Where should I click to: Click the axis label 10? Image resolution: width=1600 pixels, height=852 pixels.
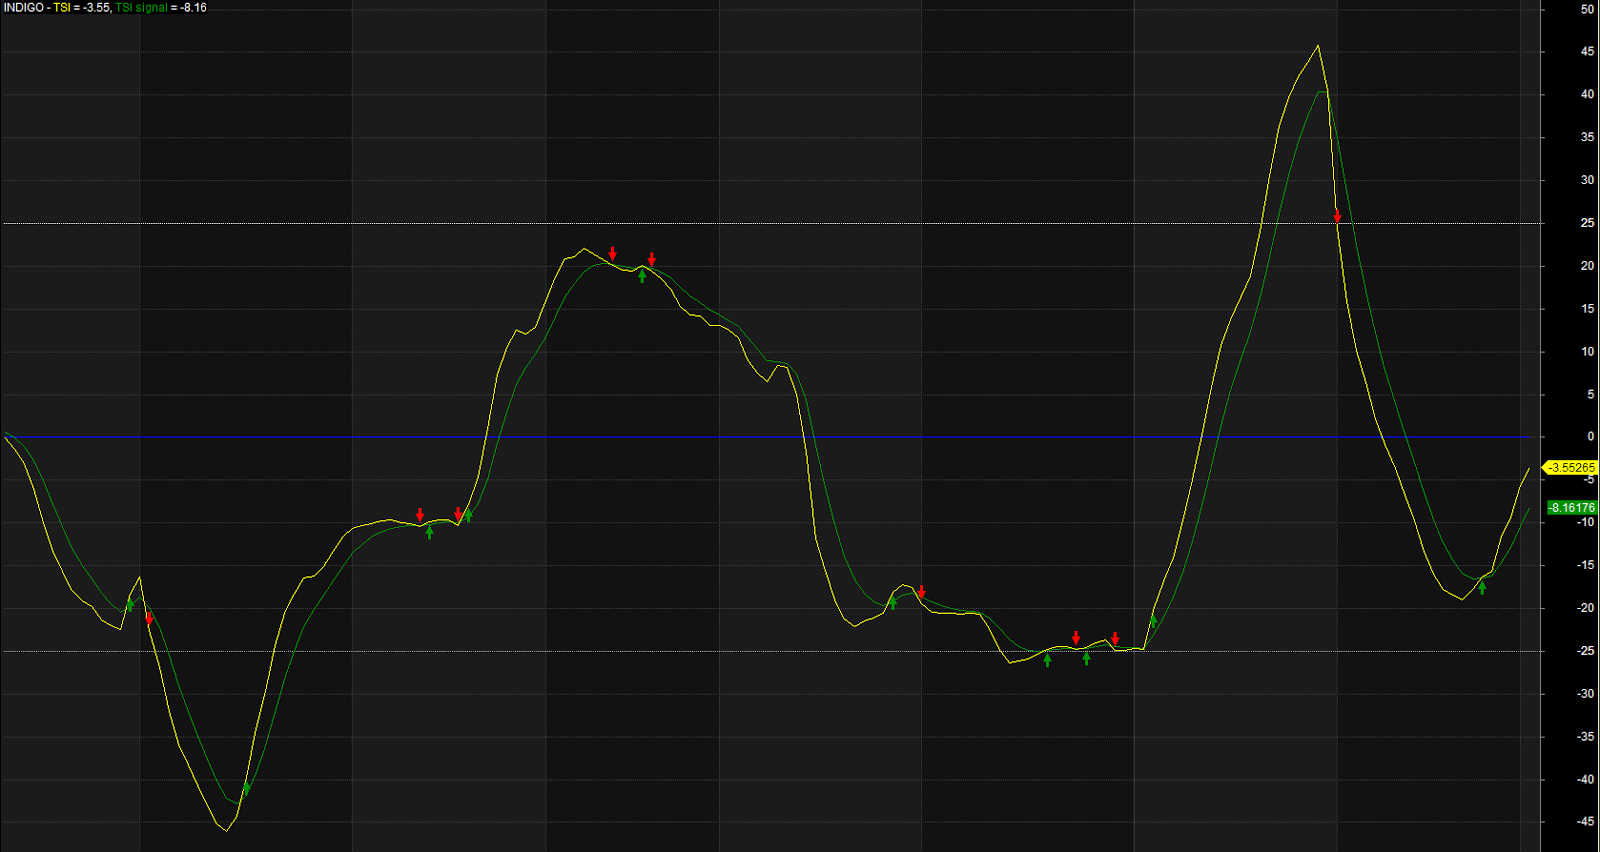pos(1587,352)
